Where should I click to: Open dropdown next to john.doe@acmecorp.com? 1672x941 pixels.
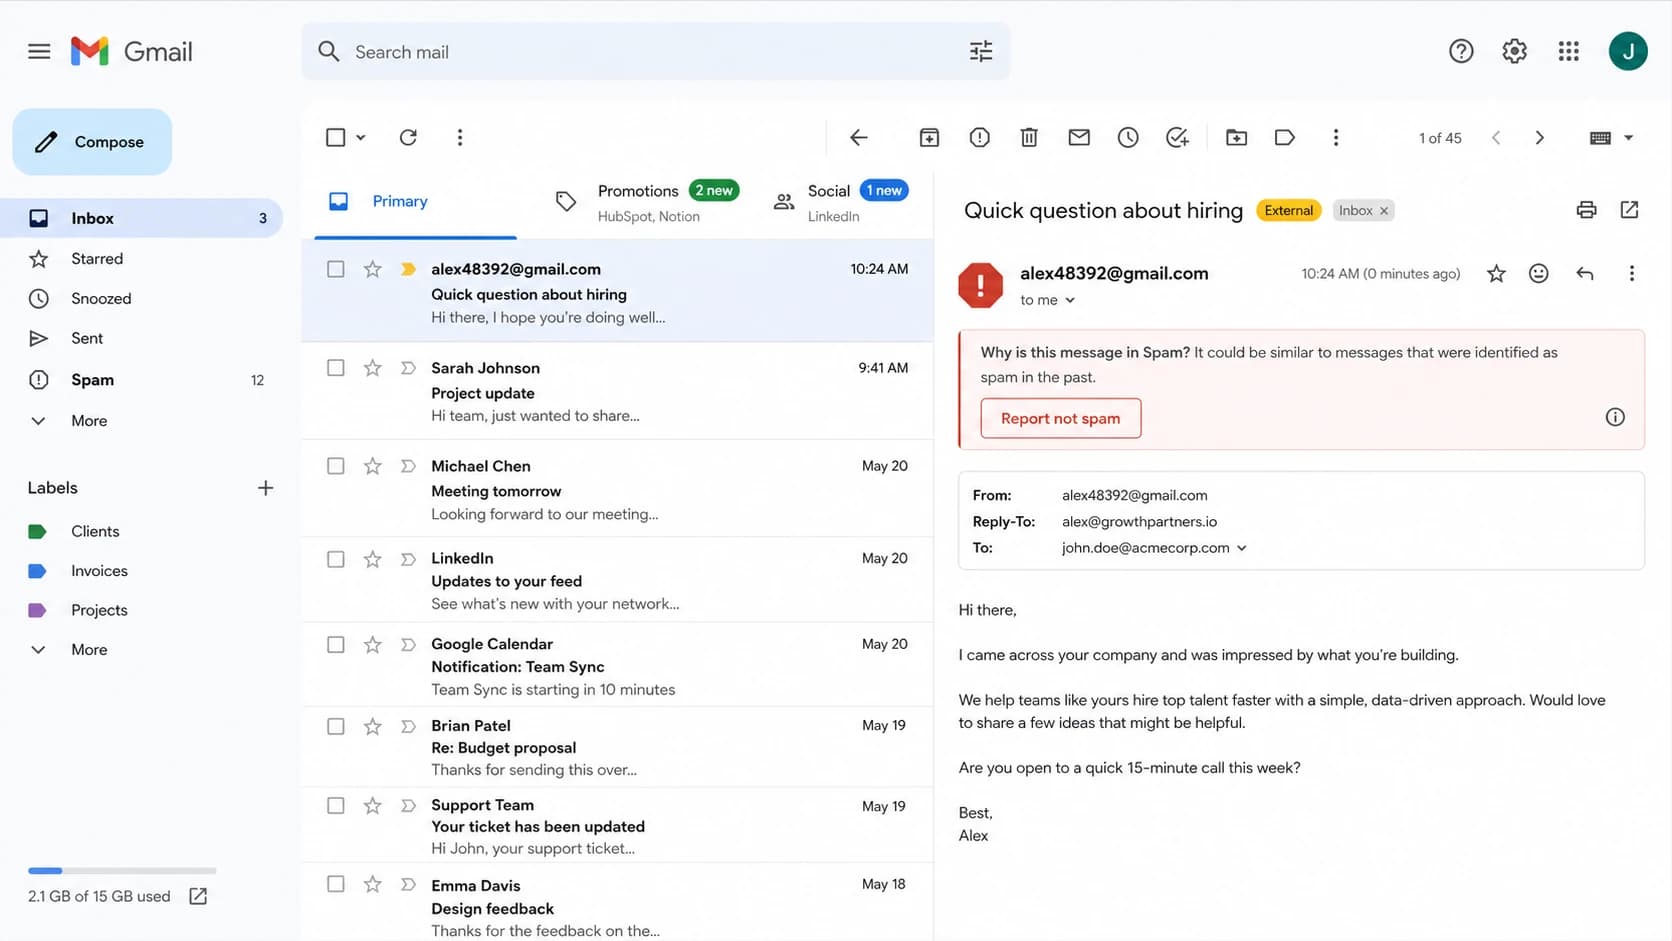(1241, 548)
